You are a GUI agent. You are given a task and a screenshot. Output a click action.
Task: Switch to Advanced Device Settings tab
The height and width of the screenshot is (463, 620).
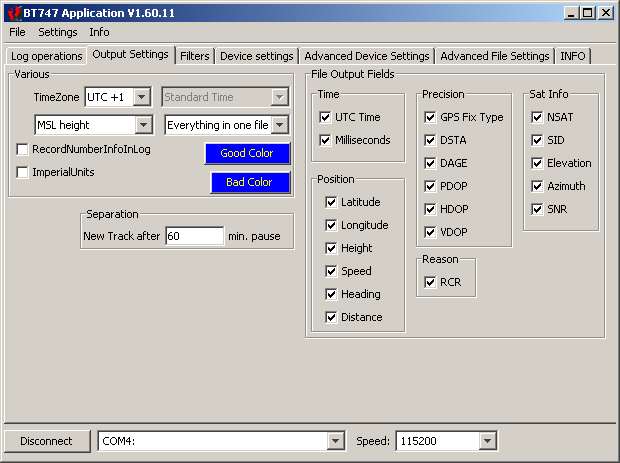tap(367, 56)
